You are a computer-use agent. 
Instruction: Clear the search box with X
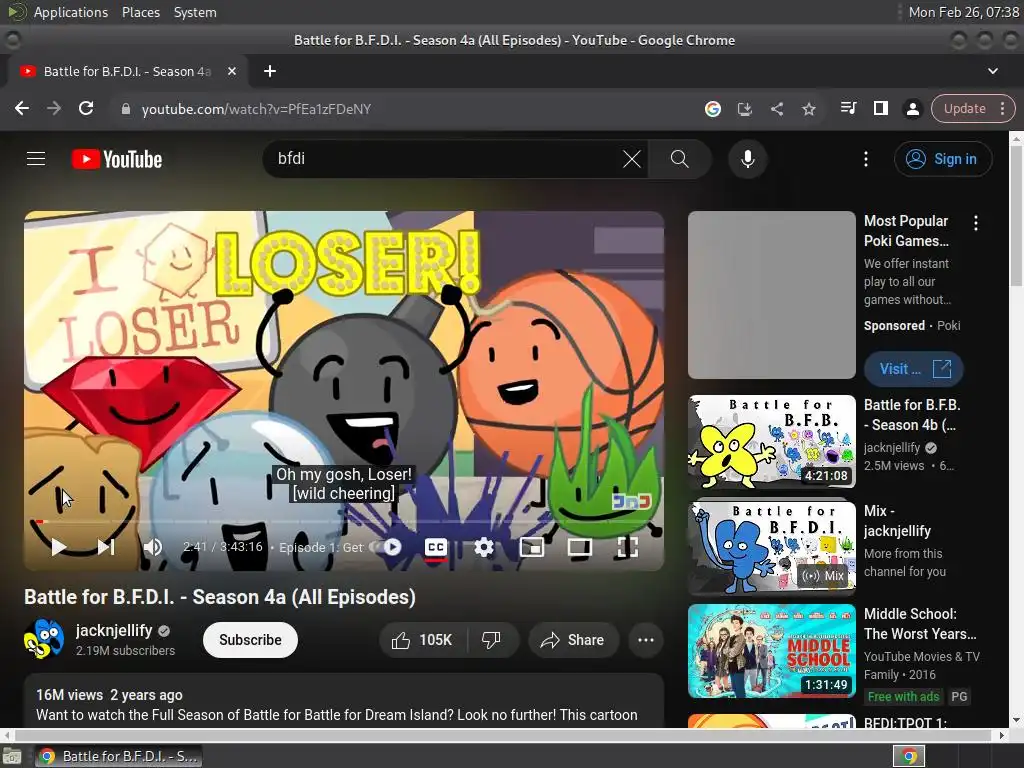tap(632, 159)
